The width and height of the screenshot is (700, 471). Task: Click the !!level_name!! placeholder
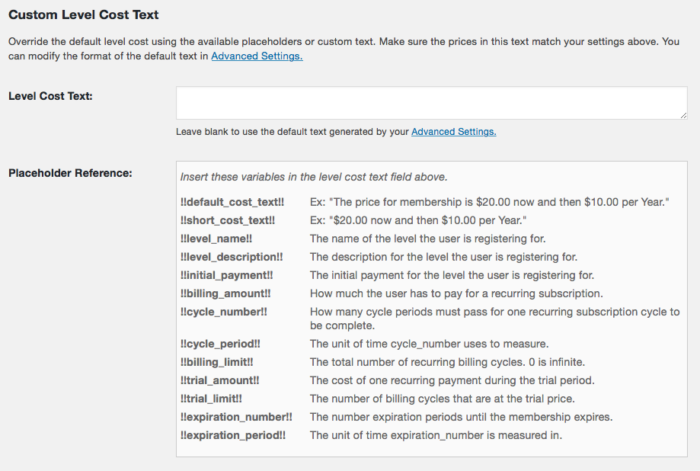(x=216, y=239)
